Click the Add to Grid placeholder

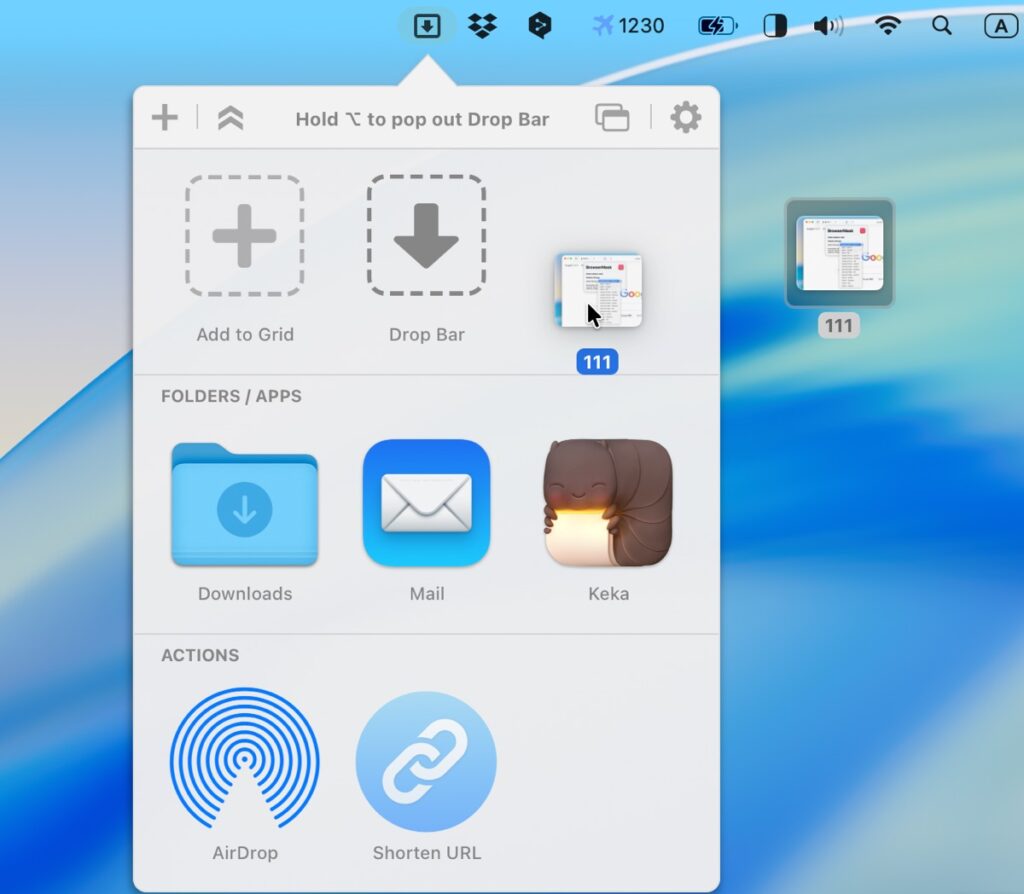pos(245,237)
